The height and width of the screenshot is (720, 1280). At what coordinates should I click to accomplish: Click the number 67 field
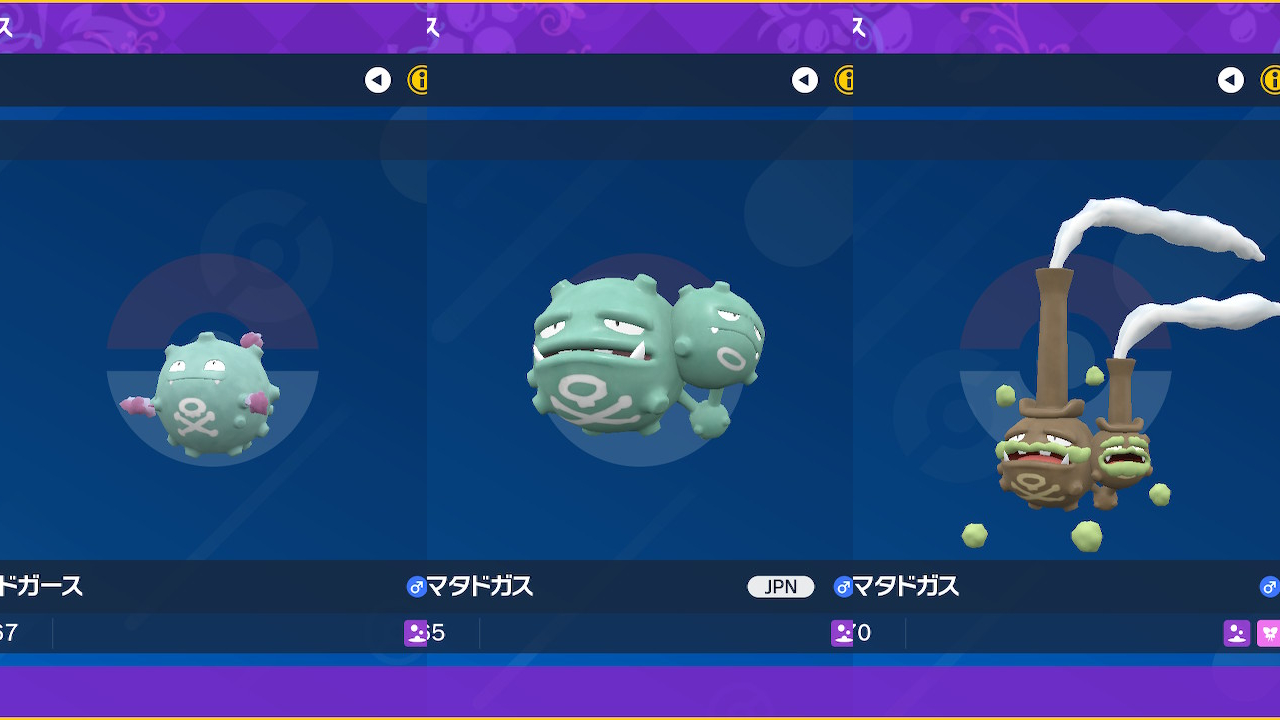pos(9,633)
